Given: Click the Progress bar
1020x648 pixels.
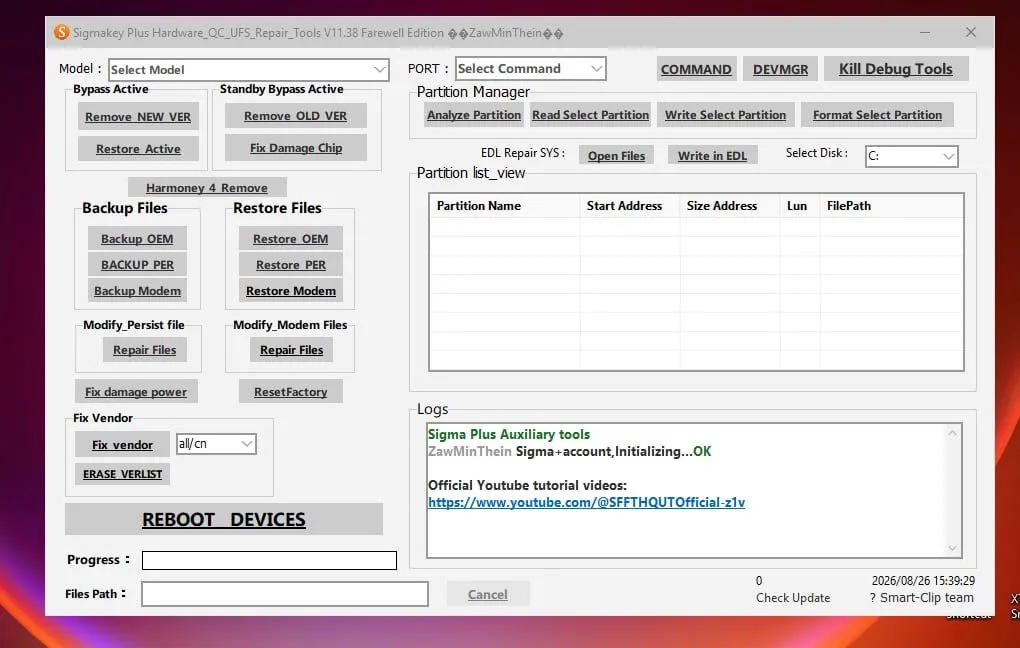Looking at the screenshot, I should pos(269,560).
